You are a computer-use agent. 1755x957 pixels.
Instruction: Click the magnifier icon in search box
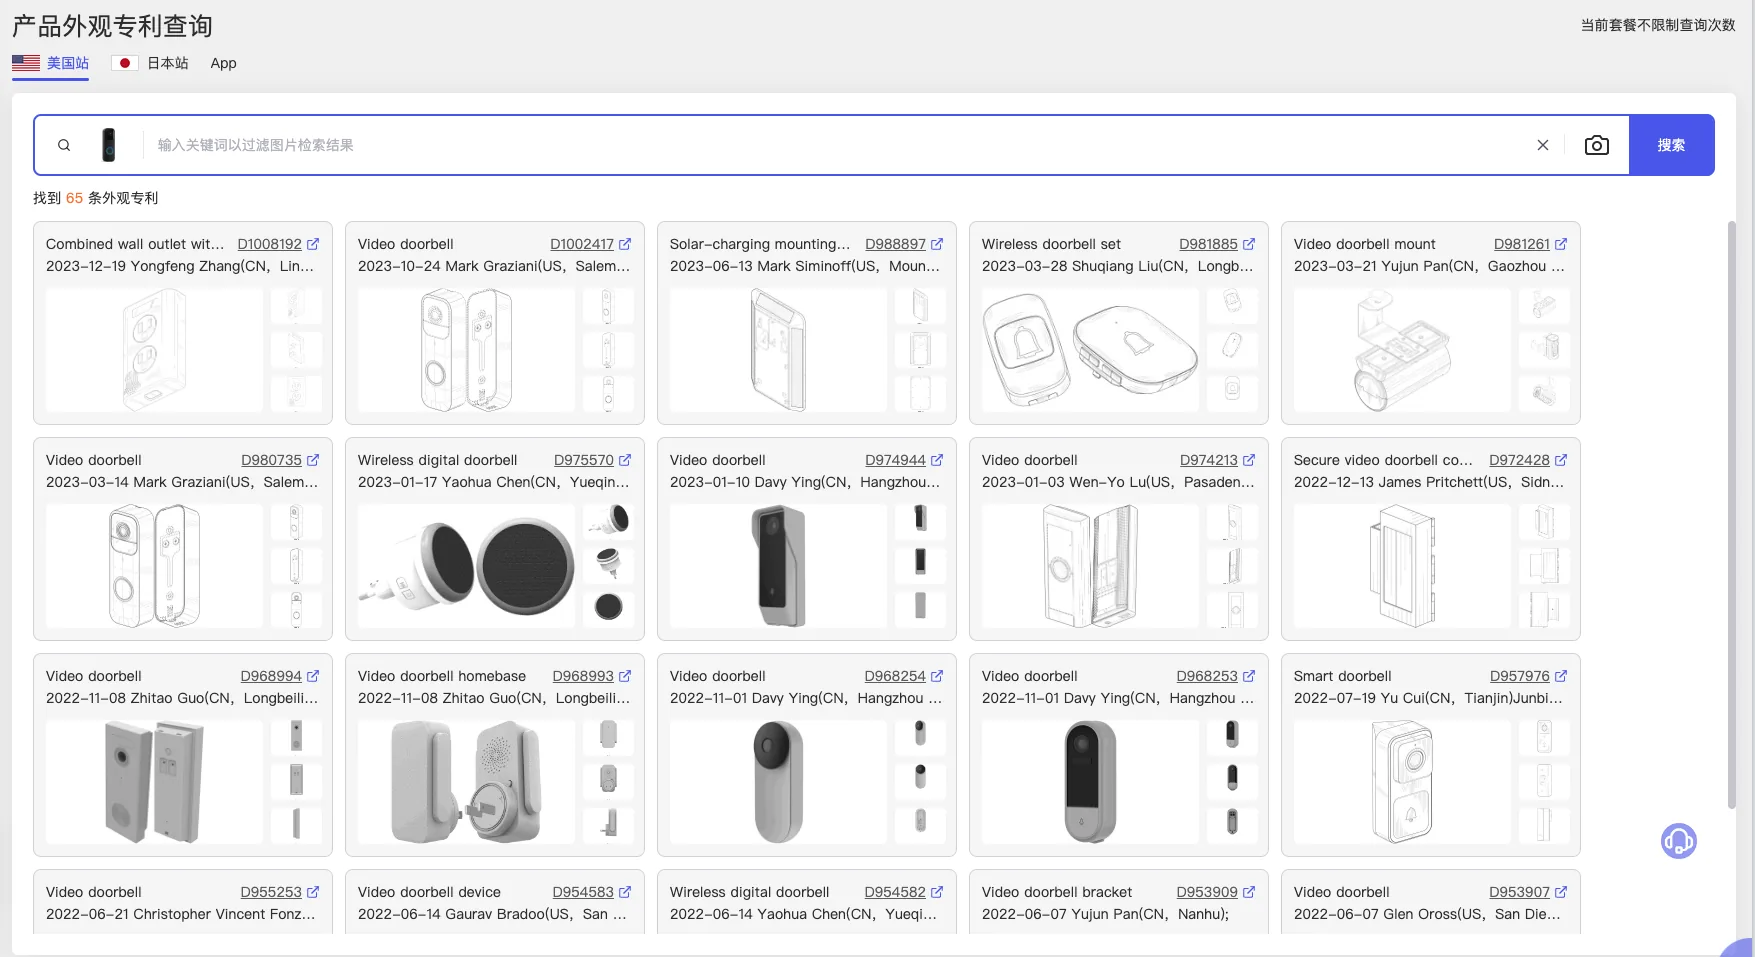tap(64, 145)
